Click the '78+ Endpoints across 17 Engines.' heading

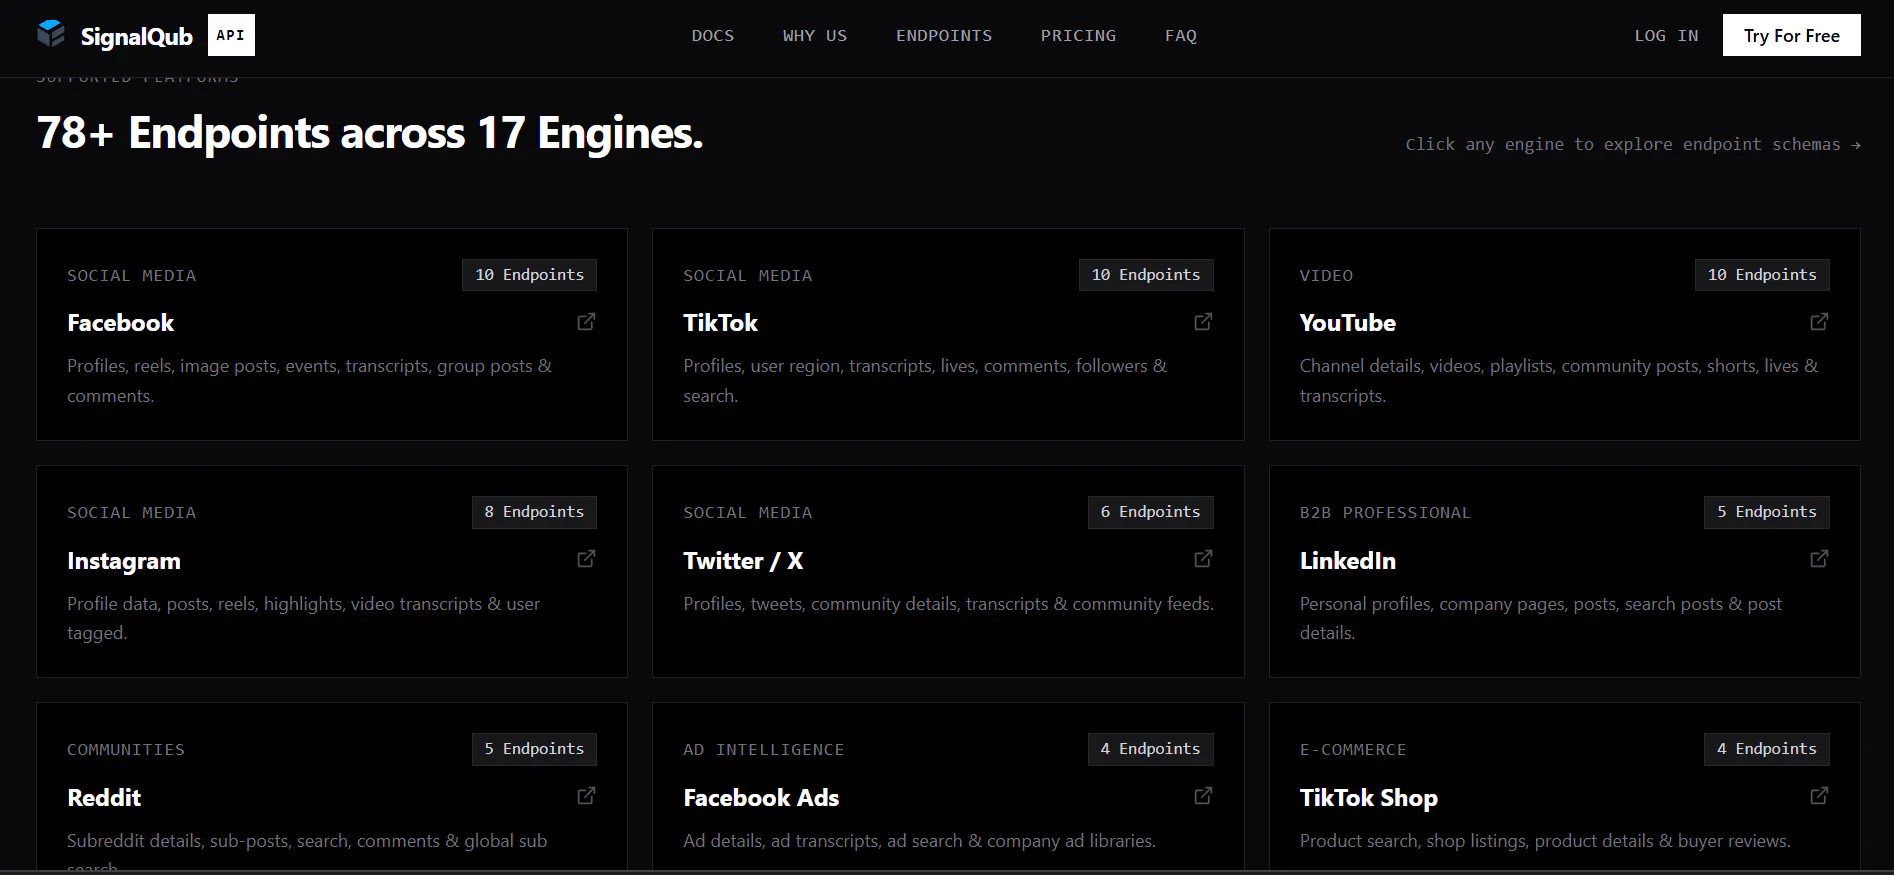click(x=370, y=133)
